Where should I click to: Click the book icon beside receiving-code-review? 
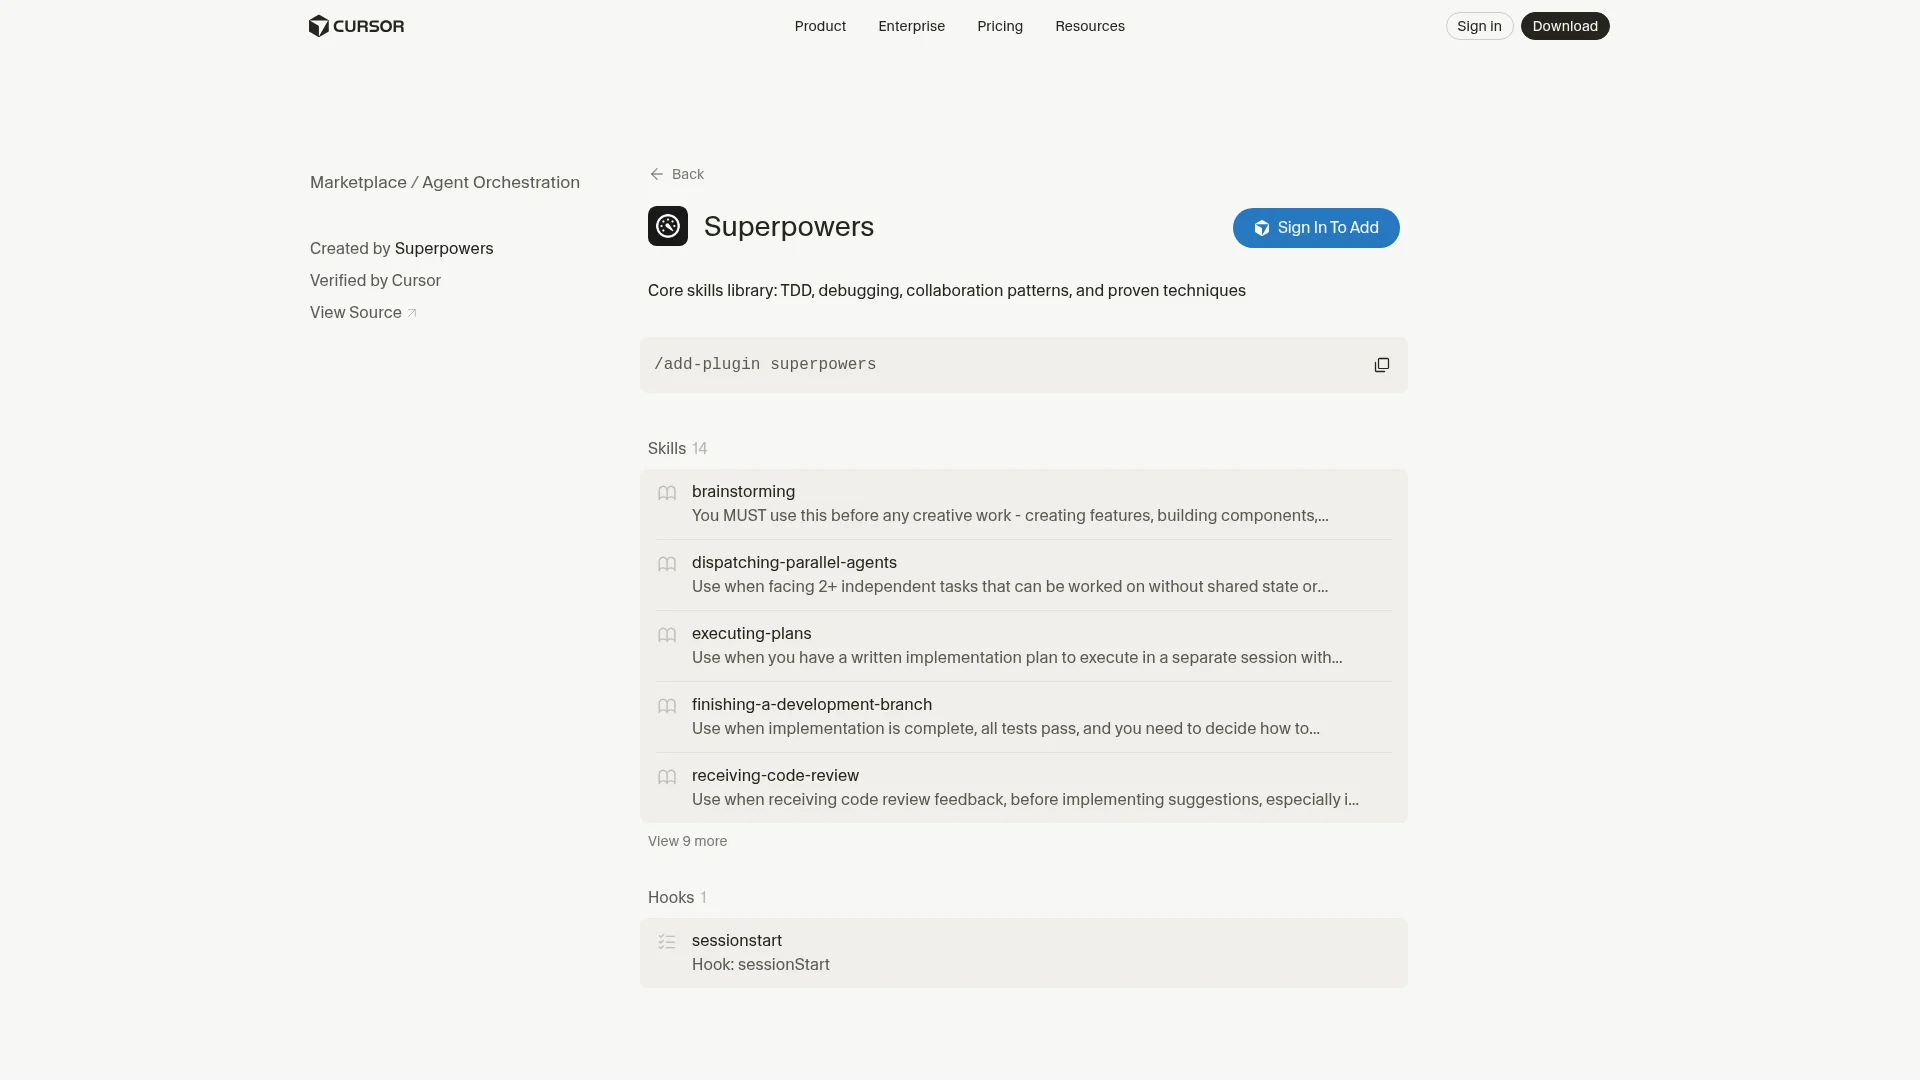667,777
